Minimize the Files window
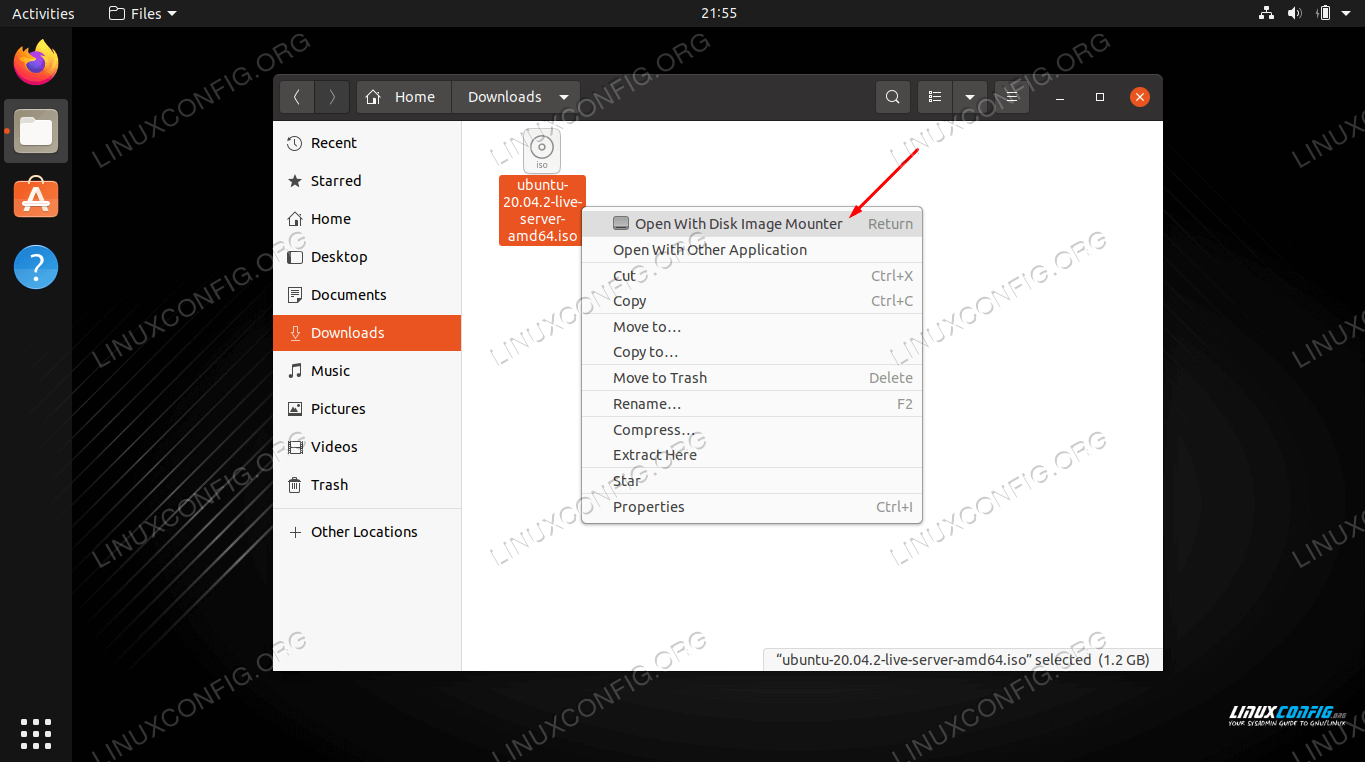 click(1060, 97)
